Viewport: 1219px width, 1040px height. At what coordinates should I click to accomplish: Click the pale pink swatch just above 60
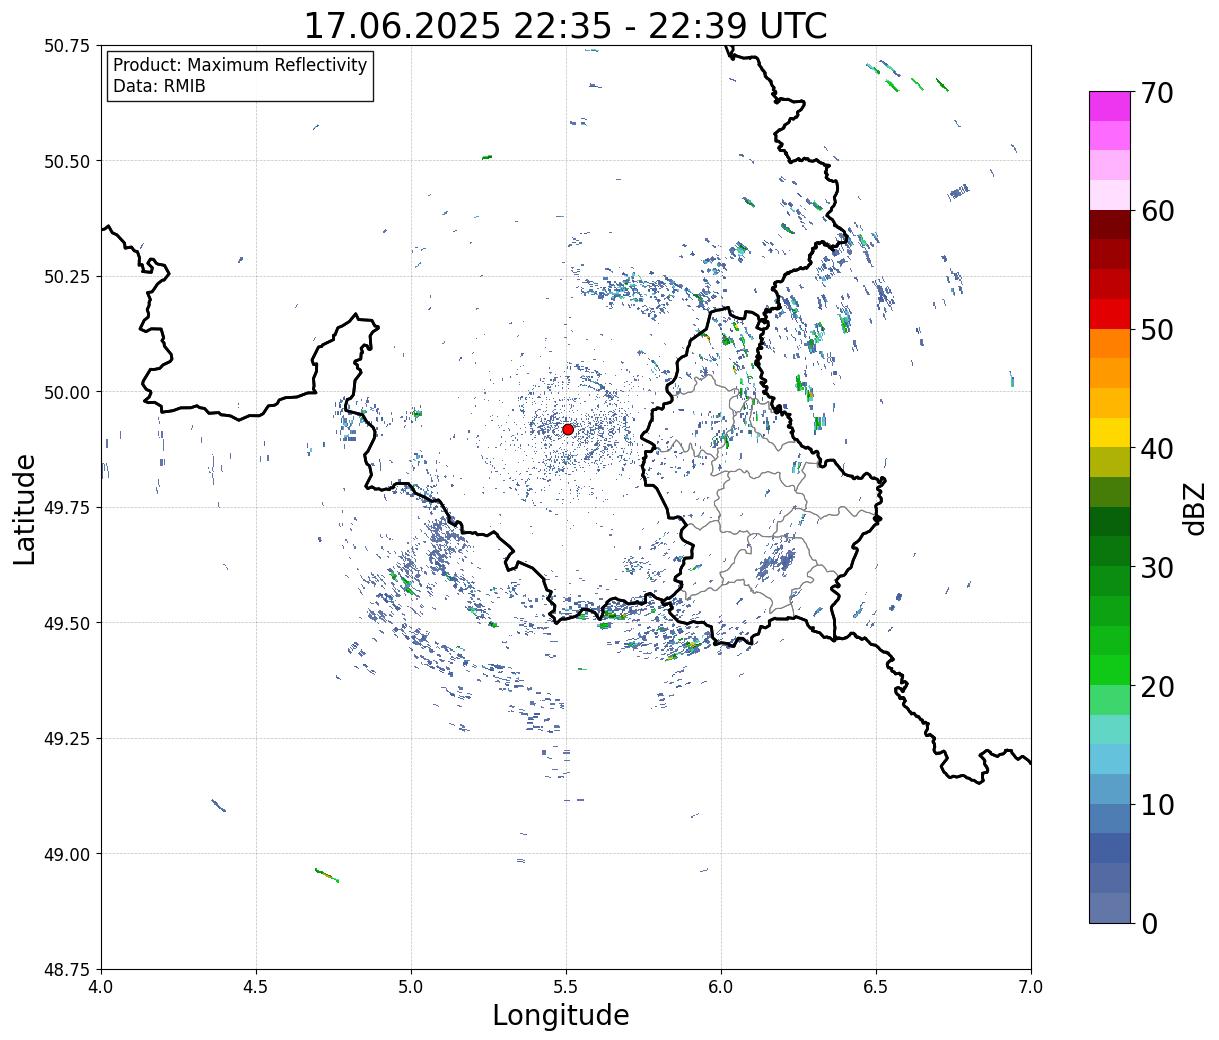pyautogui.click(x=1110, y=195)
